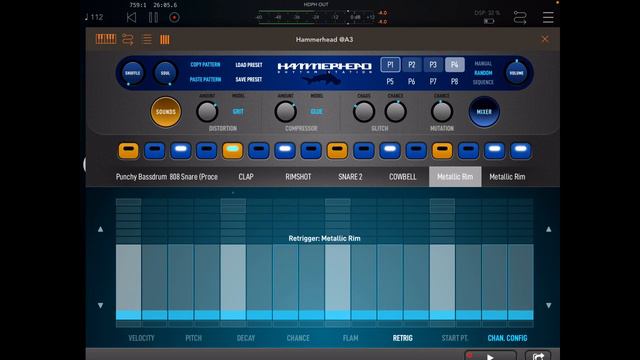Click the Glitch chance knob
The width and height of the screenshot is (640, 360).
coord(396,111)
